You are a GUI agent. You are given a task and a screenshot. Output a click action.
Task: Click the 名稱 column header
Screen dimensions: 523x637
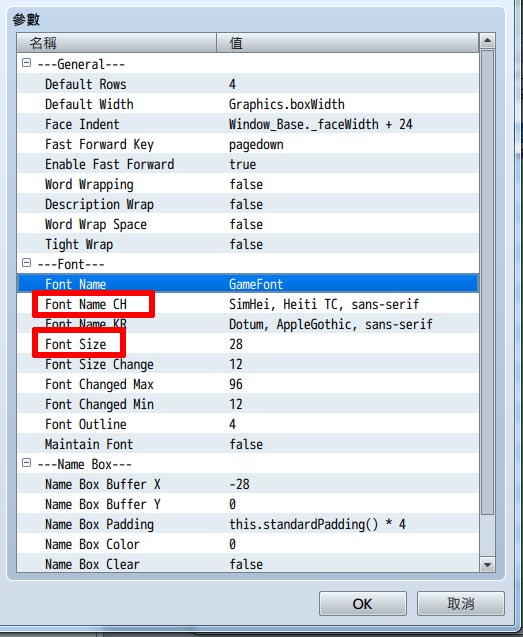(x=116, y=43)
